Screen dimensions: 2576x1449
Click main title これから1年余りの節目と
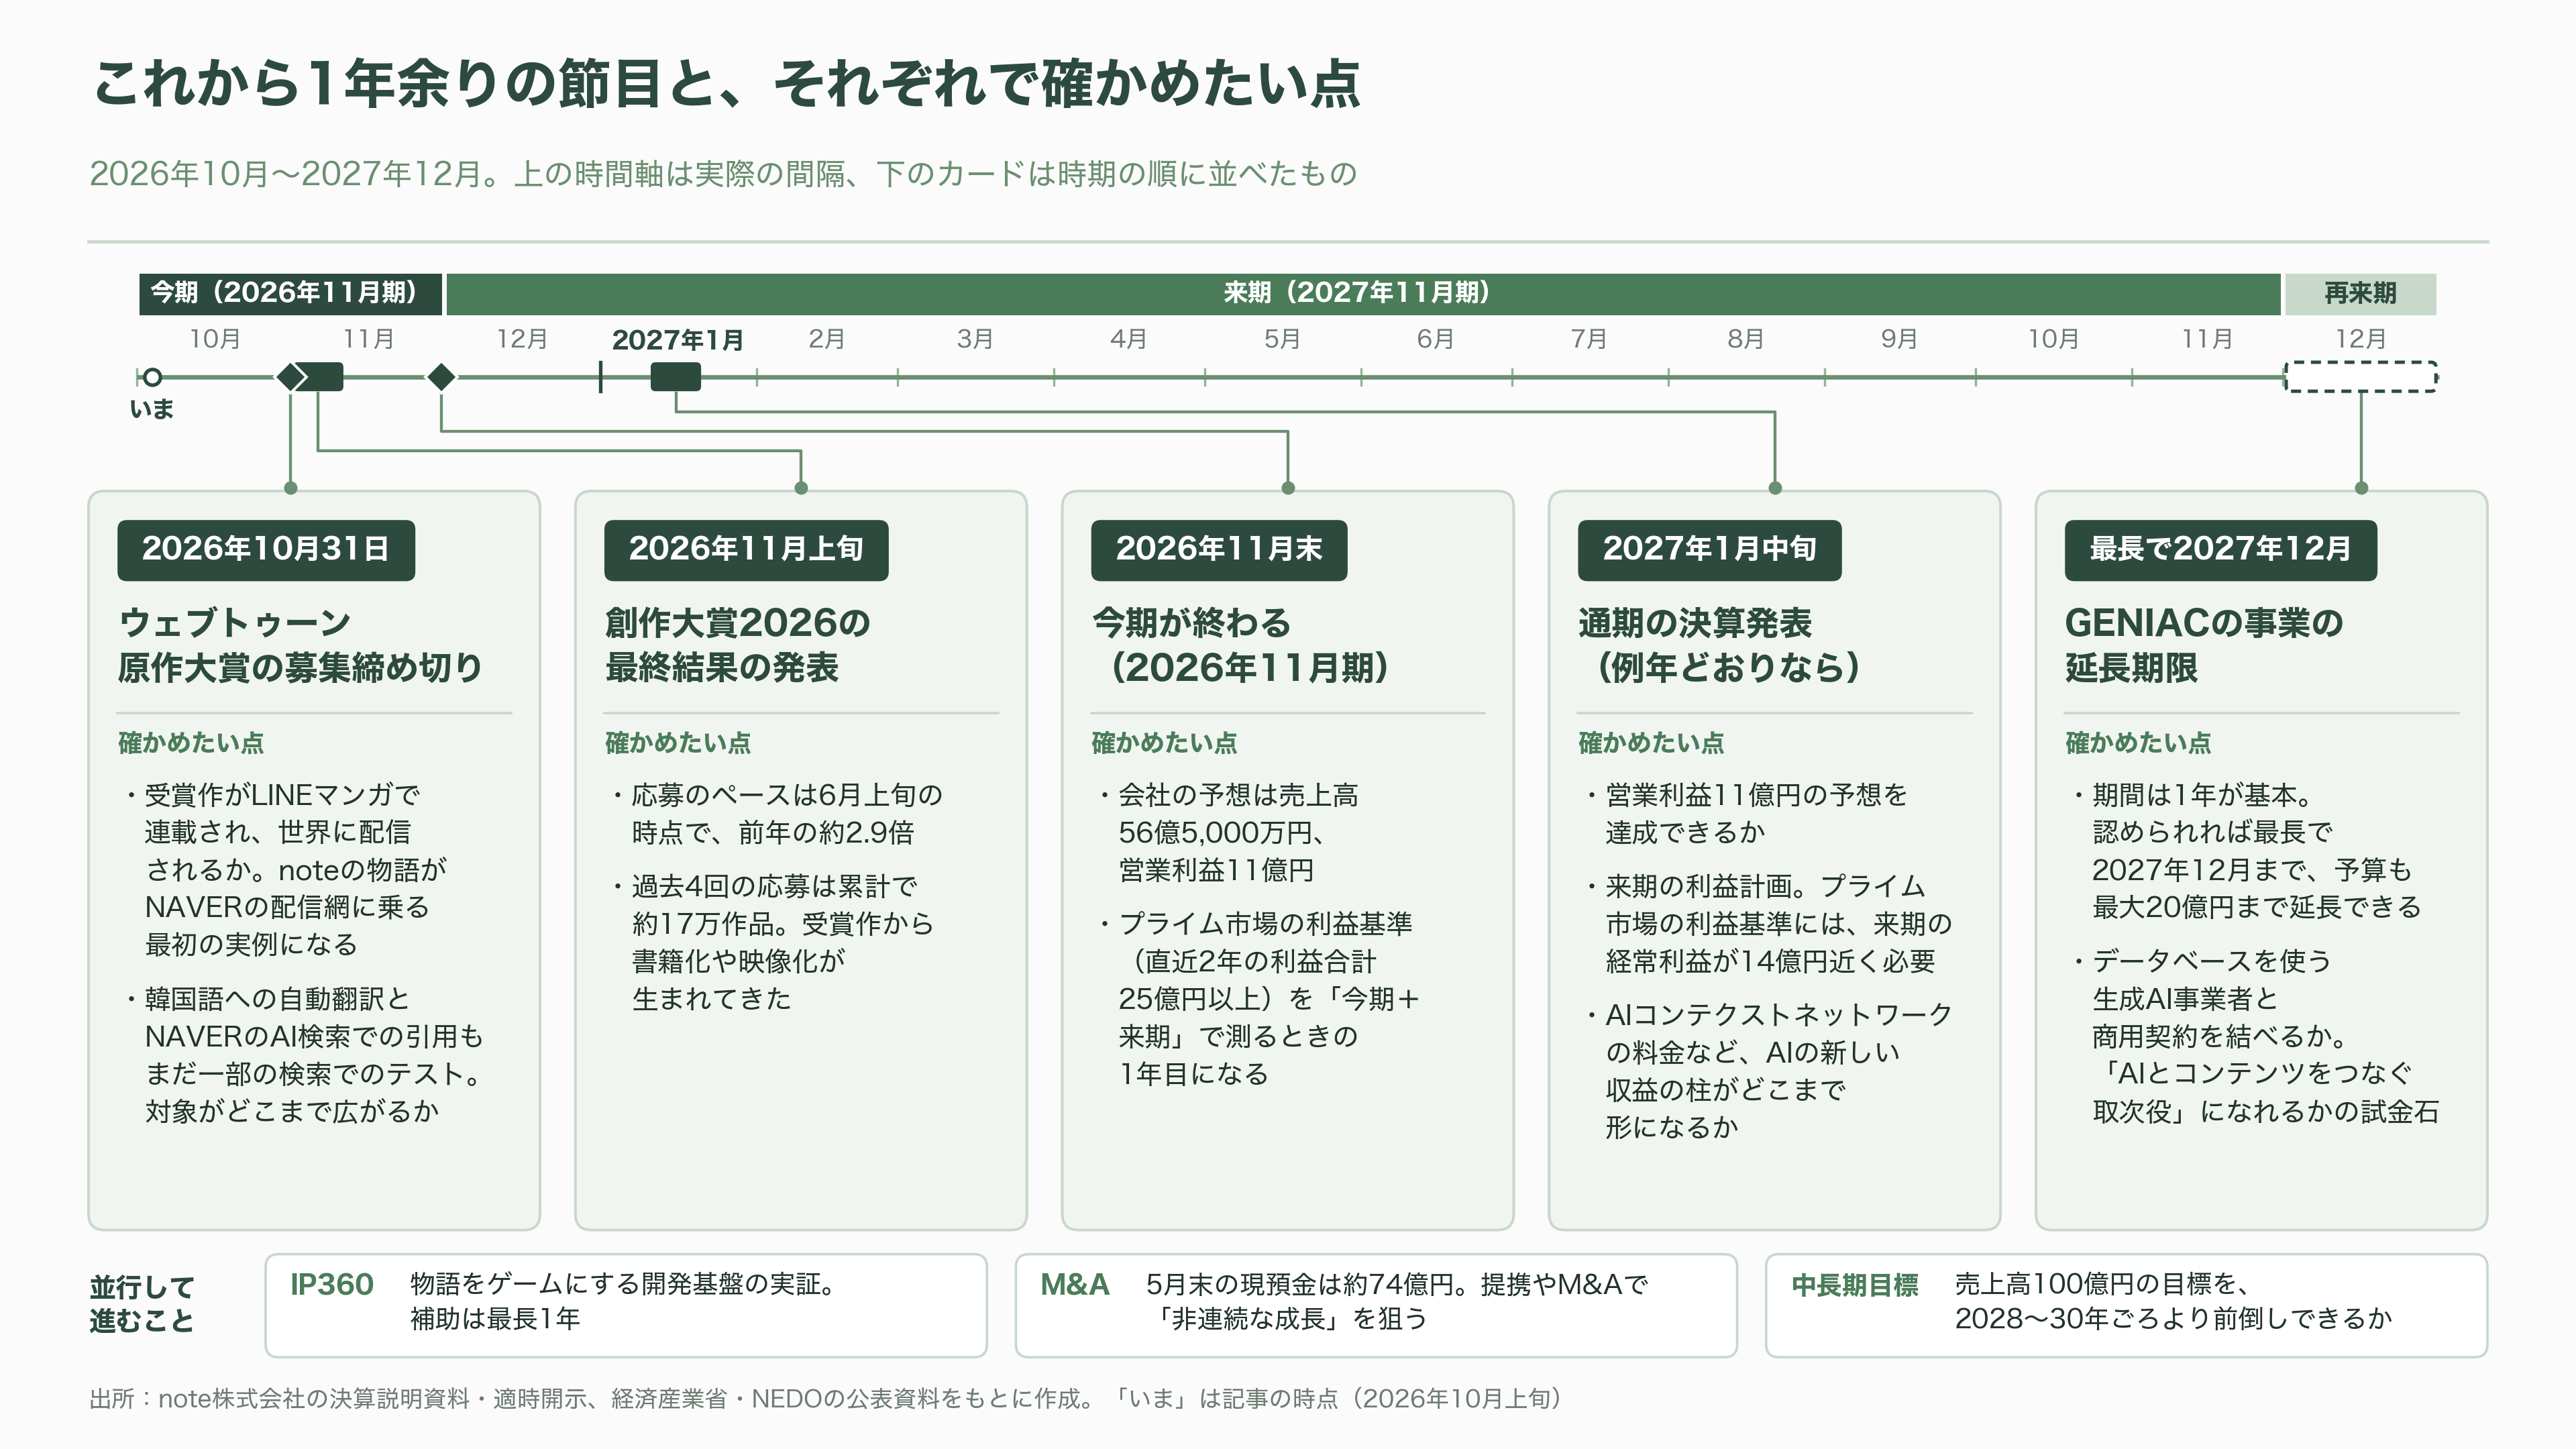click(727, 84)
